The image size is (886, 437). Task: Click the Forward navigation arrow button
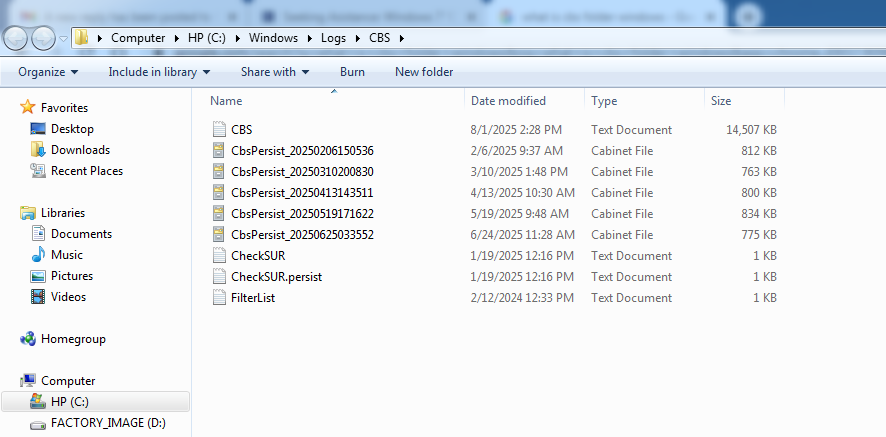pos(43,38)
